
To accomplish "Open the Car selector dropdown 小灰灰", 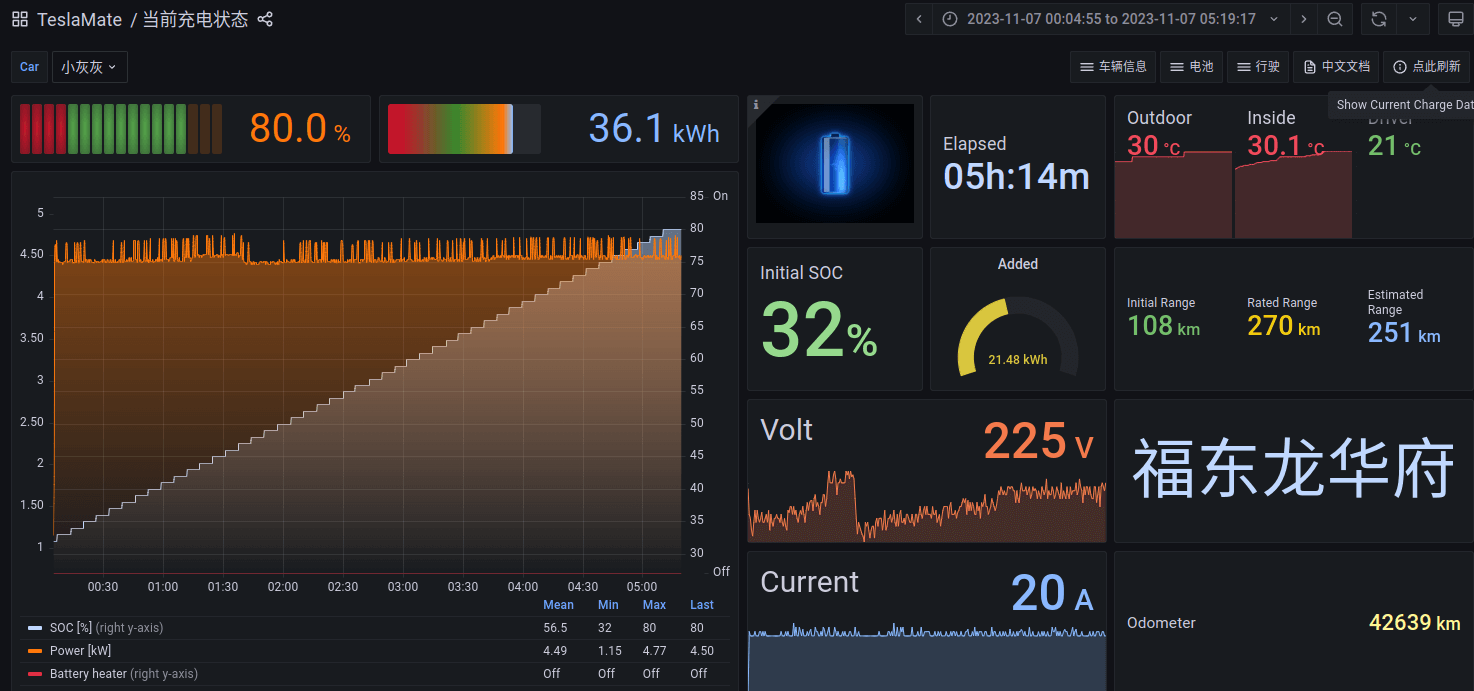I will (89, 67).
